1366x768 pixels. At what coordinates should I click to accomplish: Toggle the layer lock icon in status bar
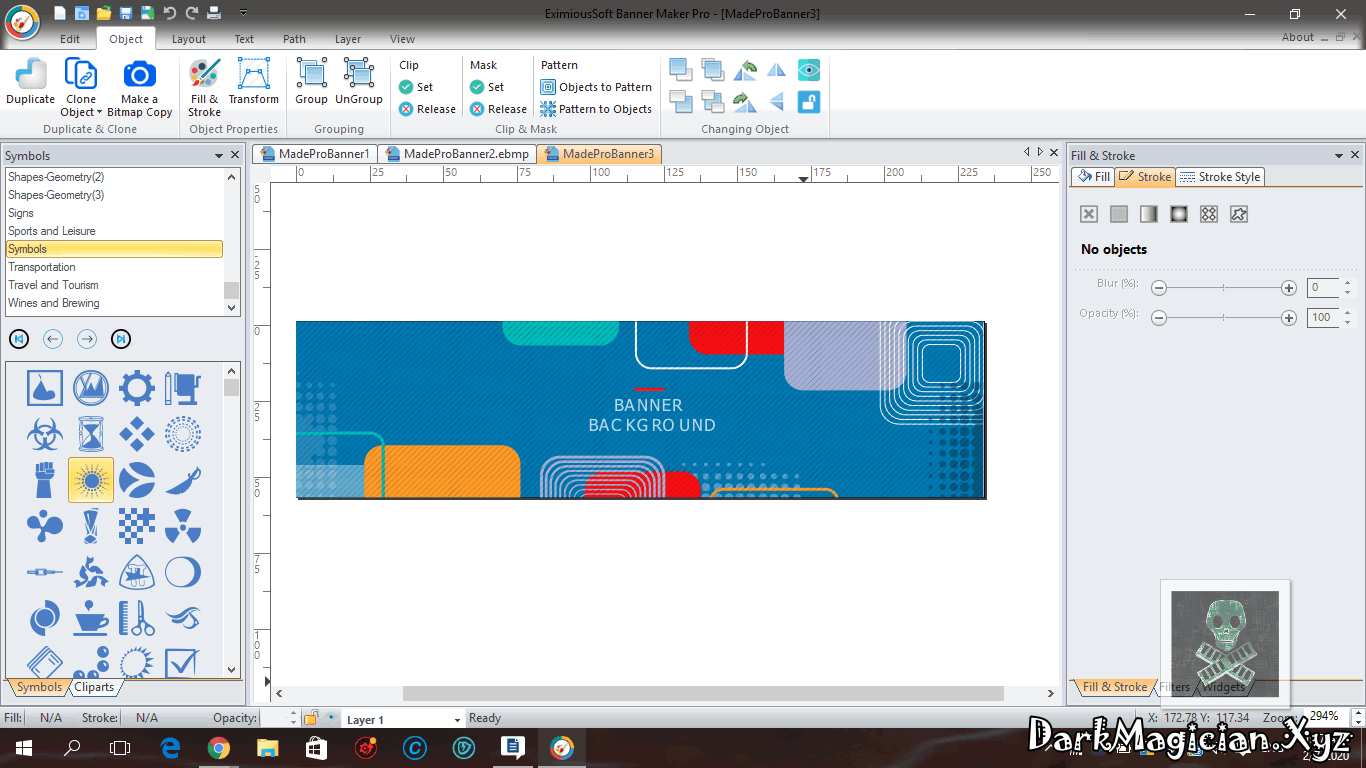(x=311, y=718)
